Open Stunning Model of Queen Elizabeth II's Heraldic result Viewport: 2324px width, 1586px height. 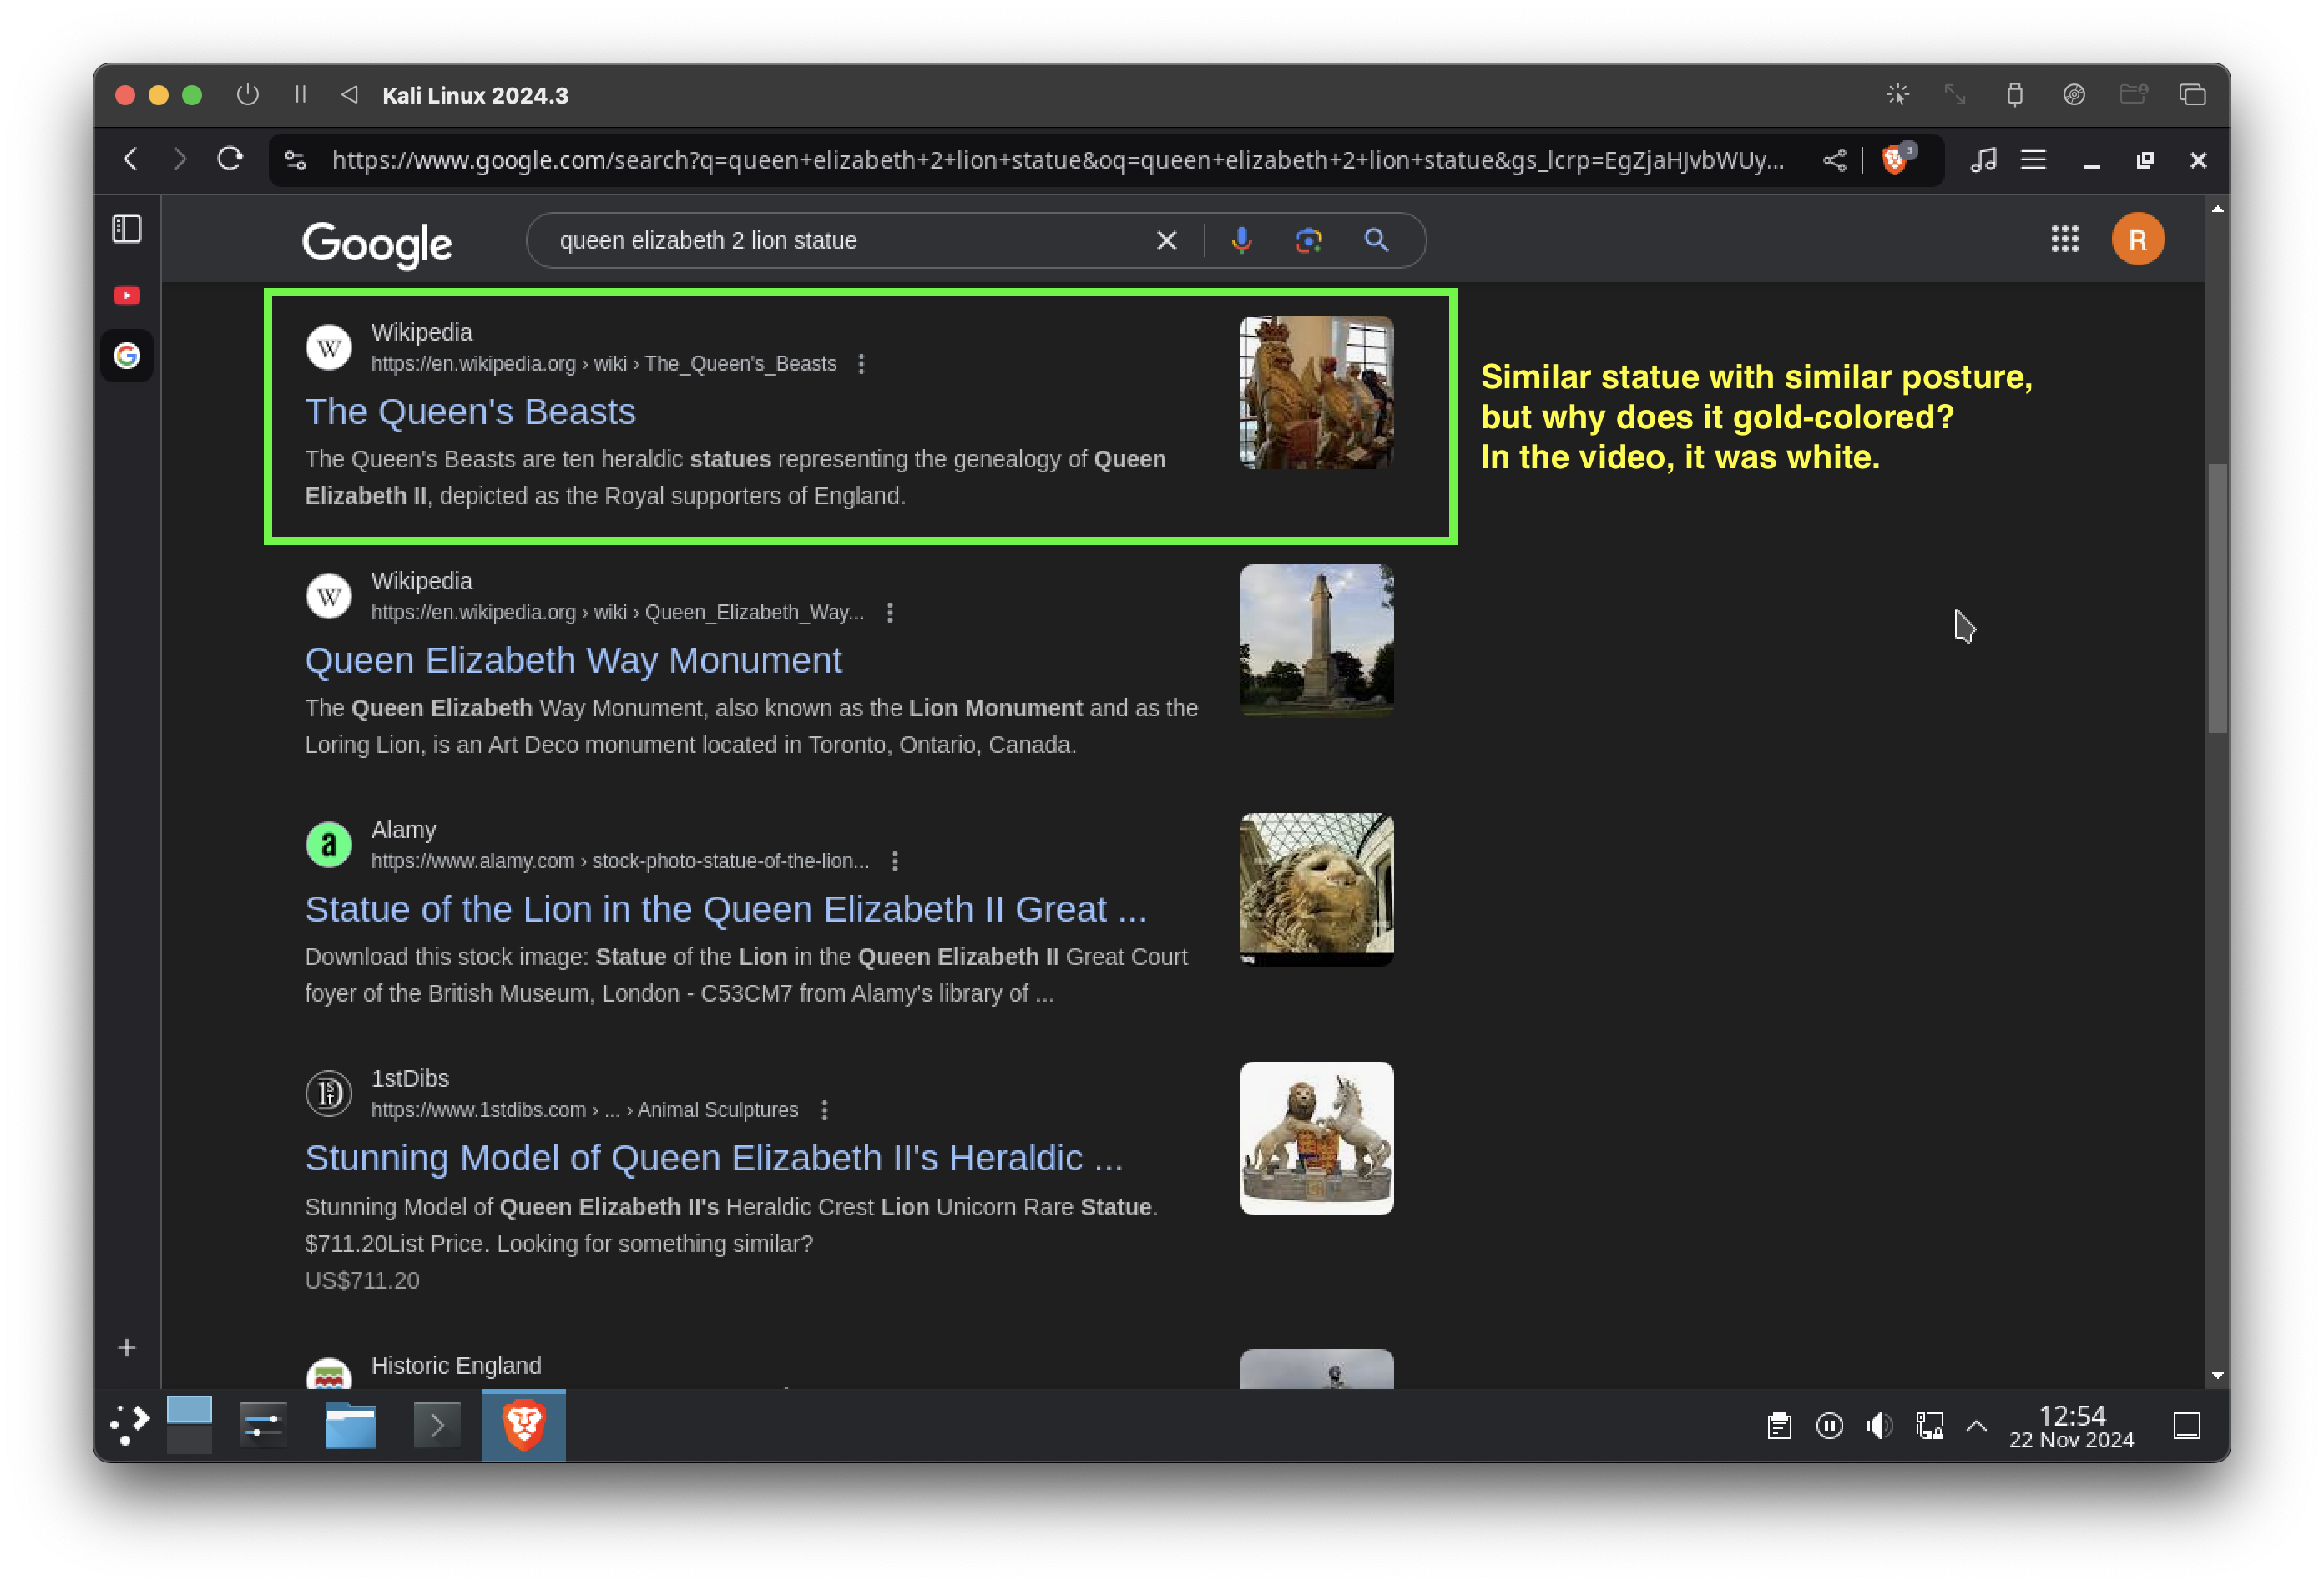coord(713,1159)
